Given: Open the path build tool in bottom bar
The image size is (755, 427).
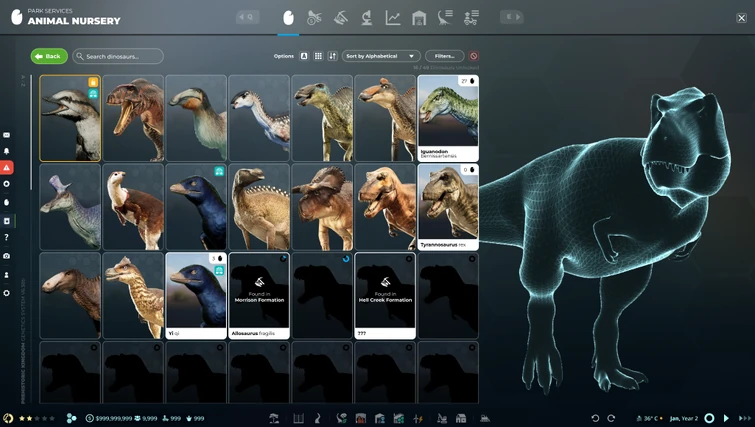Looking at the screenshot, I should click(x=317, y=418).
